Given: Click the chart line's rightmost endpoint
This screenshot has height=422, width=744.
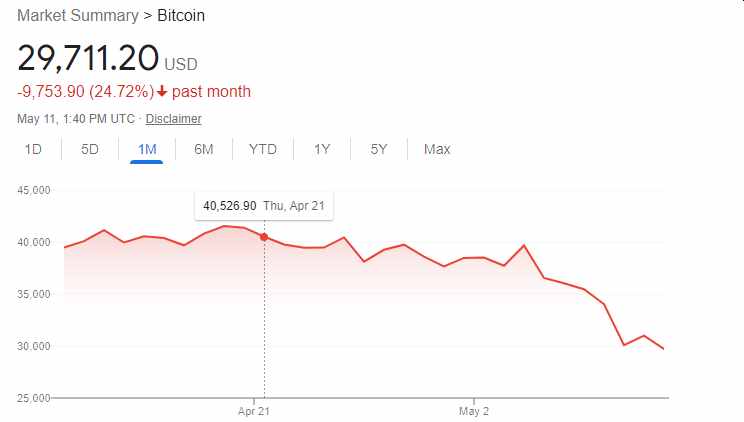Looking at the screenshot, I should point(664,348).
